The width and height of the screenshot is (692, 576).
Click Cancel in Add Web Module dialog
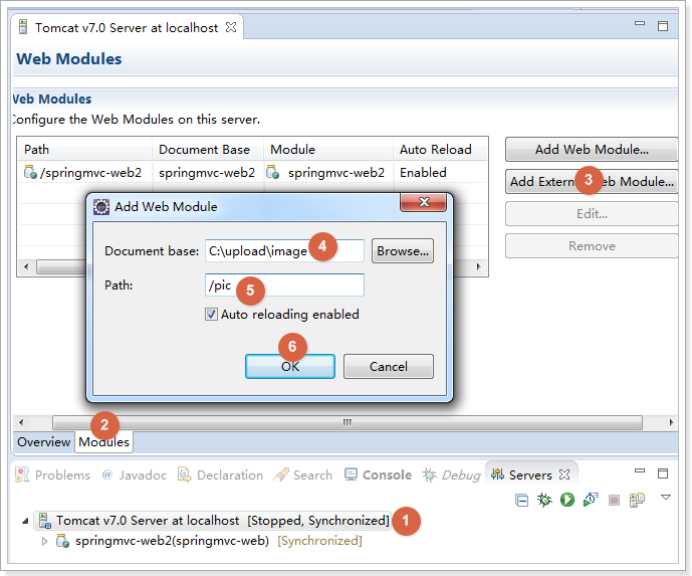388,366
